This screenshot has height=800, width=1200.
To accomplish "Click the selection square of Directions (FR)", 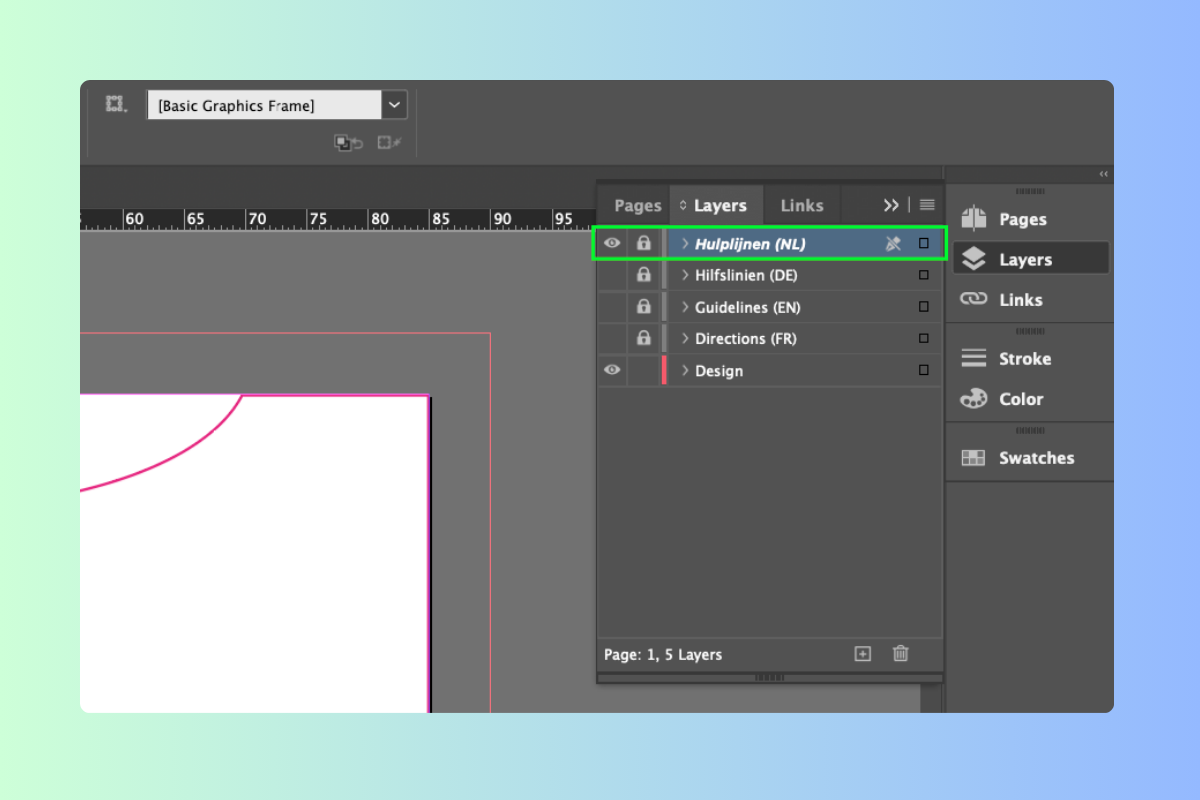I will pyautogui.click(x=924, y=339).
